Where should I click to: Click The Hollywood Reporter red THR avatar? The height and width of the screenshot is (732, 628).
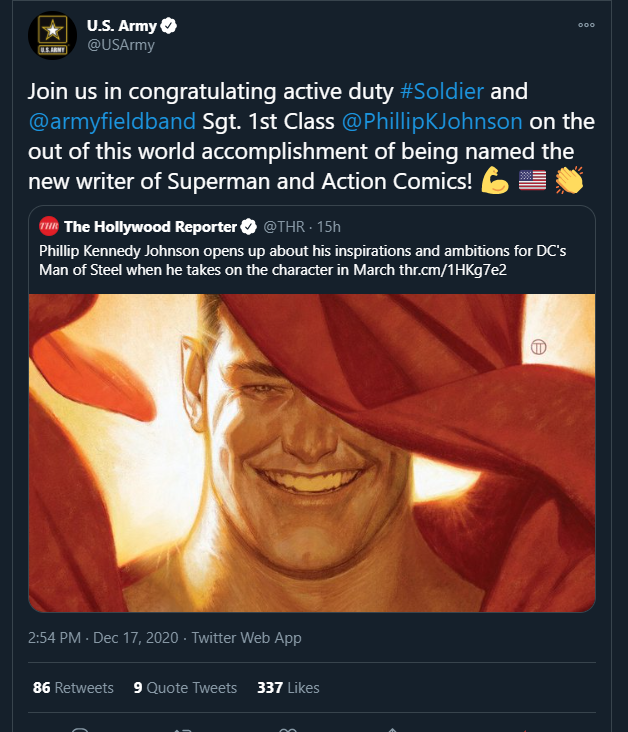pyautogui.click(x=49, y=226)
